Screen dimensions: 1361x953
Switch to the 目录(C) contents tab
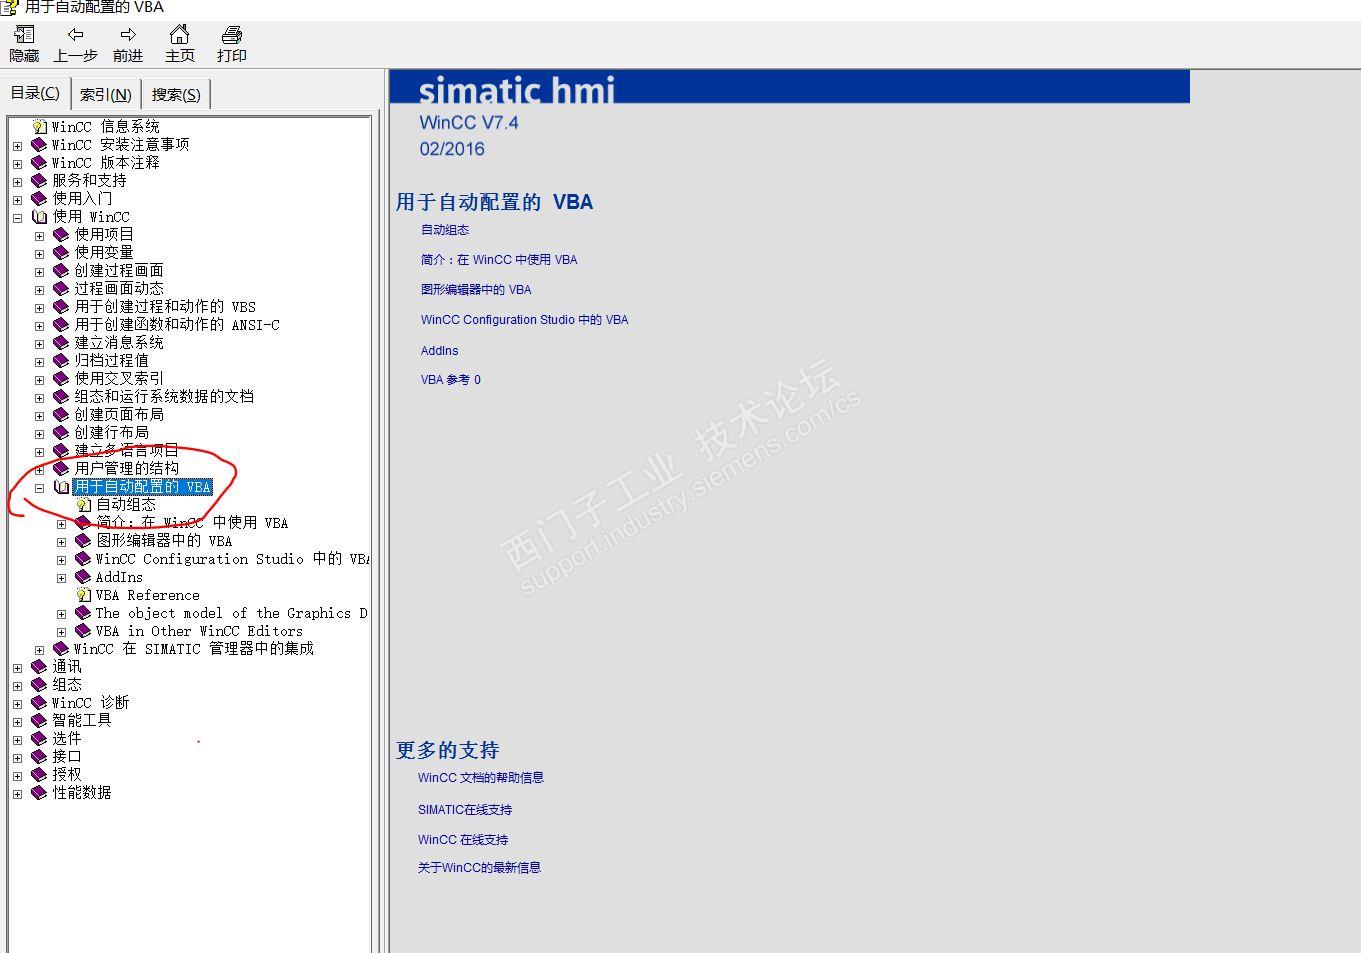point(35,93)
